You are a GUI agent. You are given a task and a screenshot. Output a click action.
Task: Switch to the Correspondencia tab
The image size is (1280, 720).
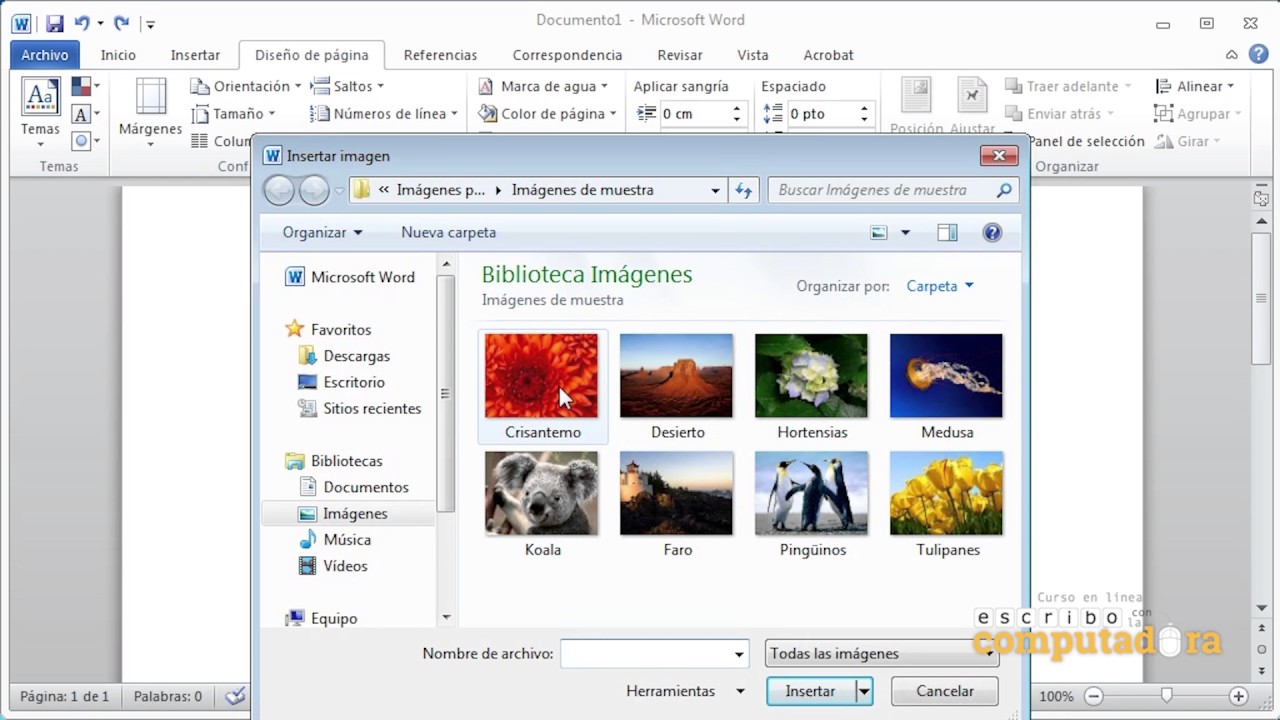pyautogui.click(x=567, y=55)
